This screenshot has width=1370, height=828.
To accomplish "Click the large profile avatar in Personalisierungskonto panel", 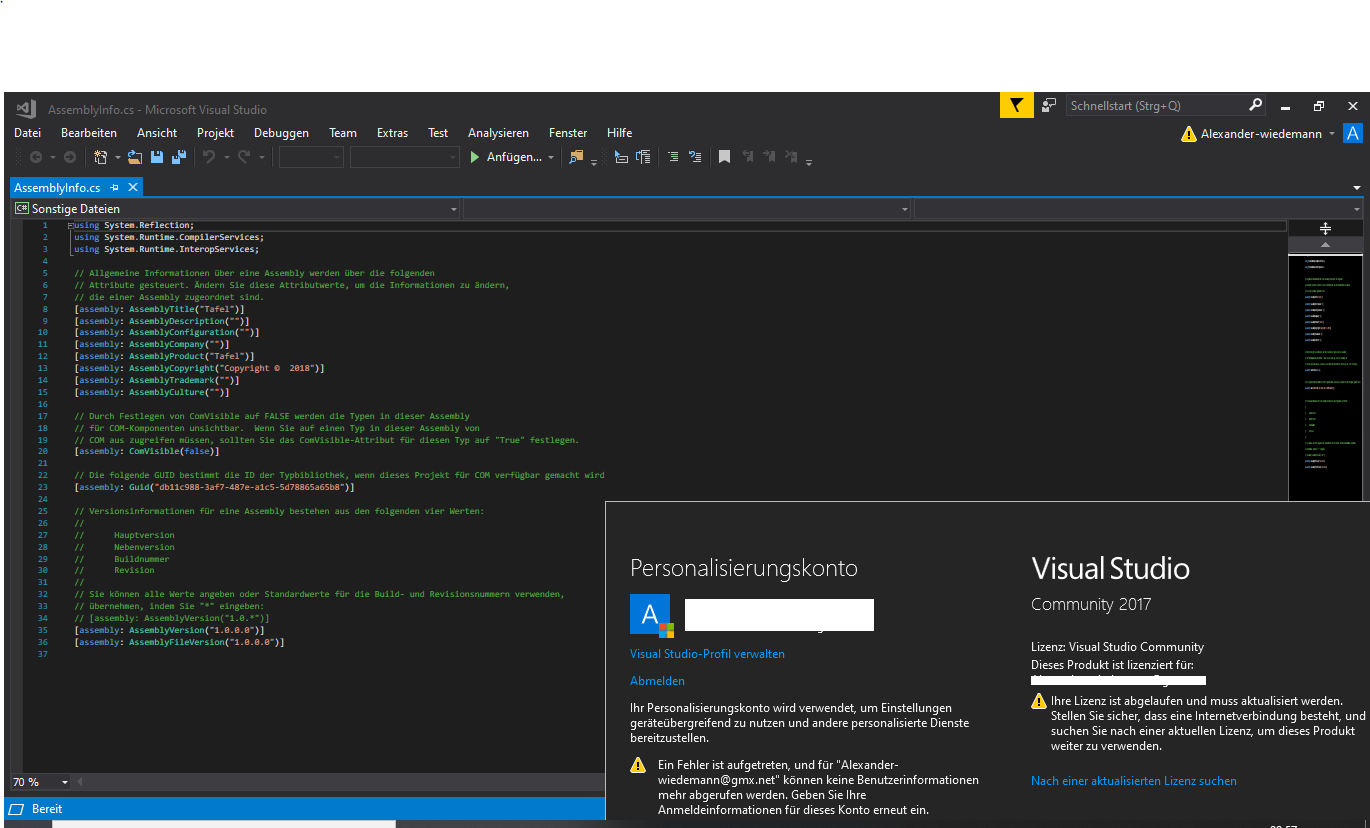I will pyautogui.click(x=654, y=615).
